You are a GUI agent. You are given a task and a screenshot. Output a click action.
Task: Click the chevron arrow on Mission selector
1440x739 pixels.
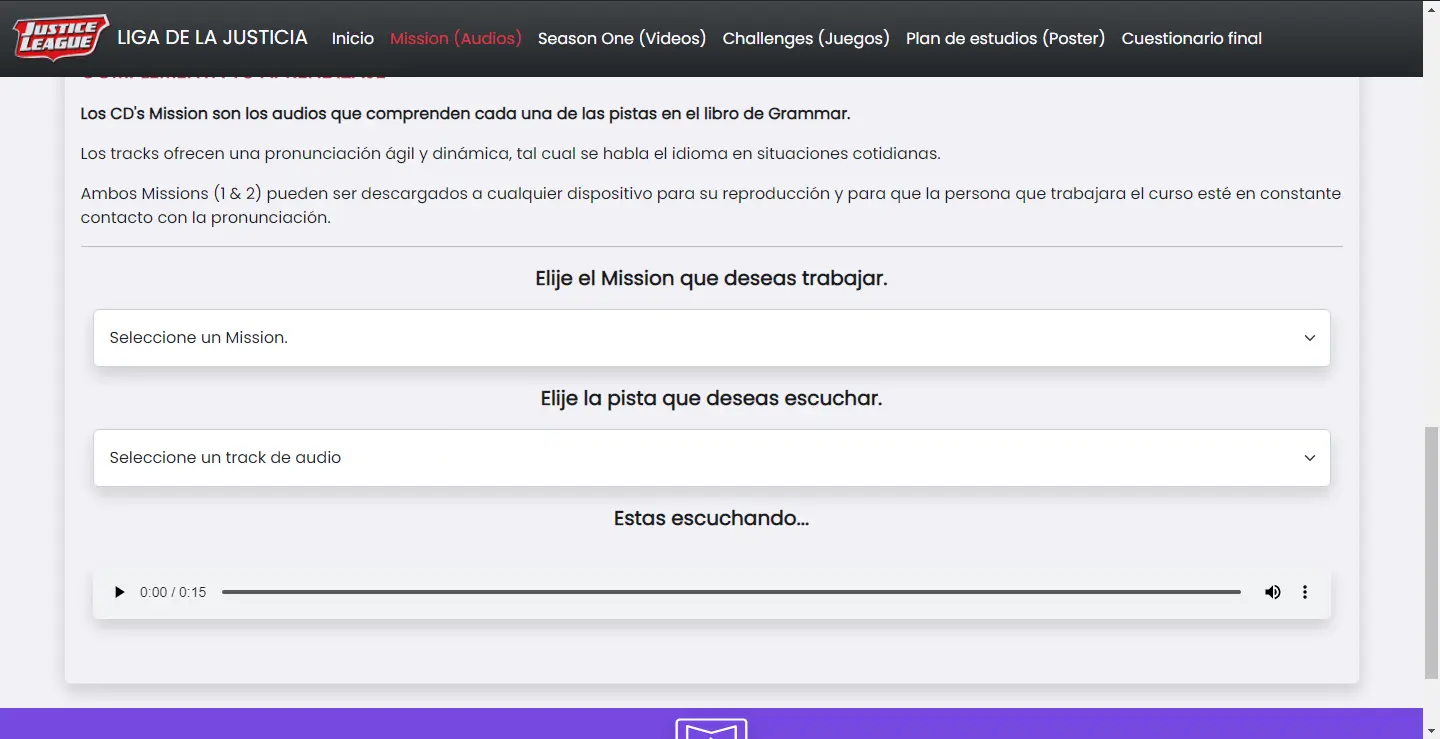1309,338
